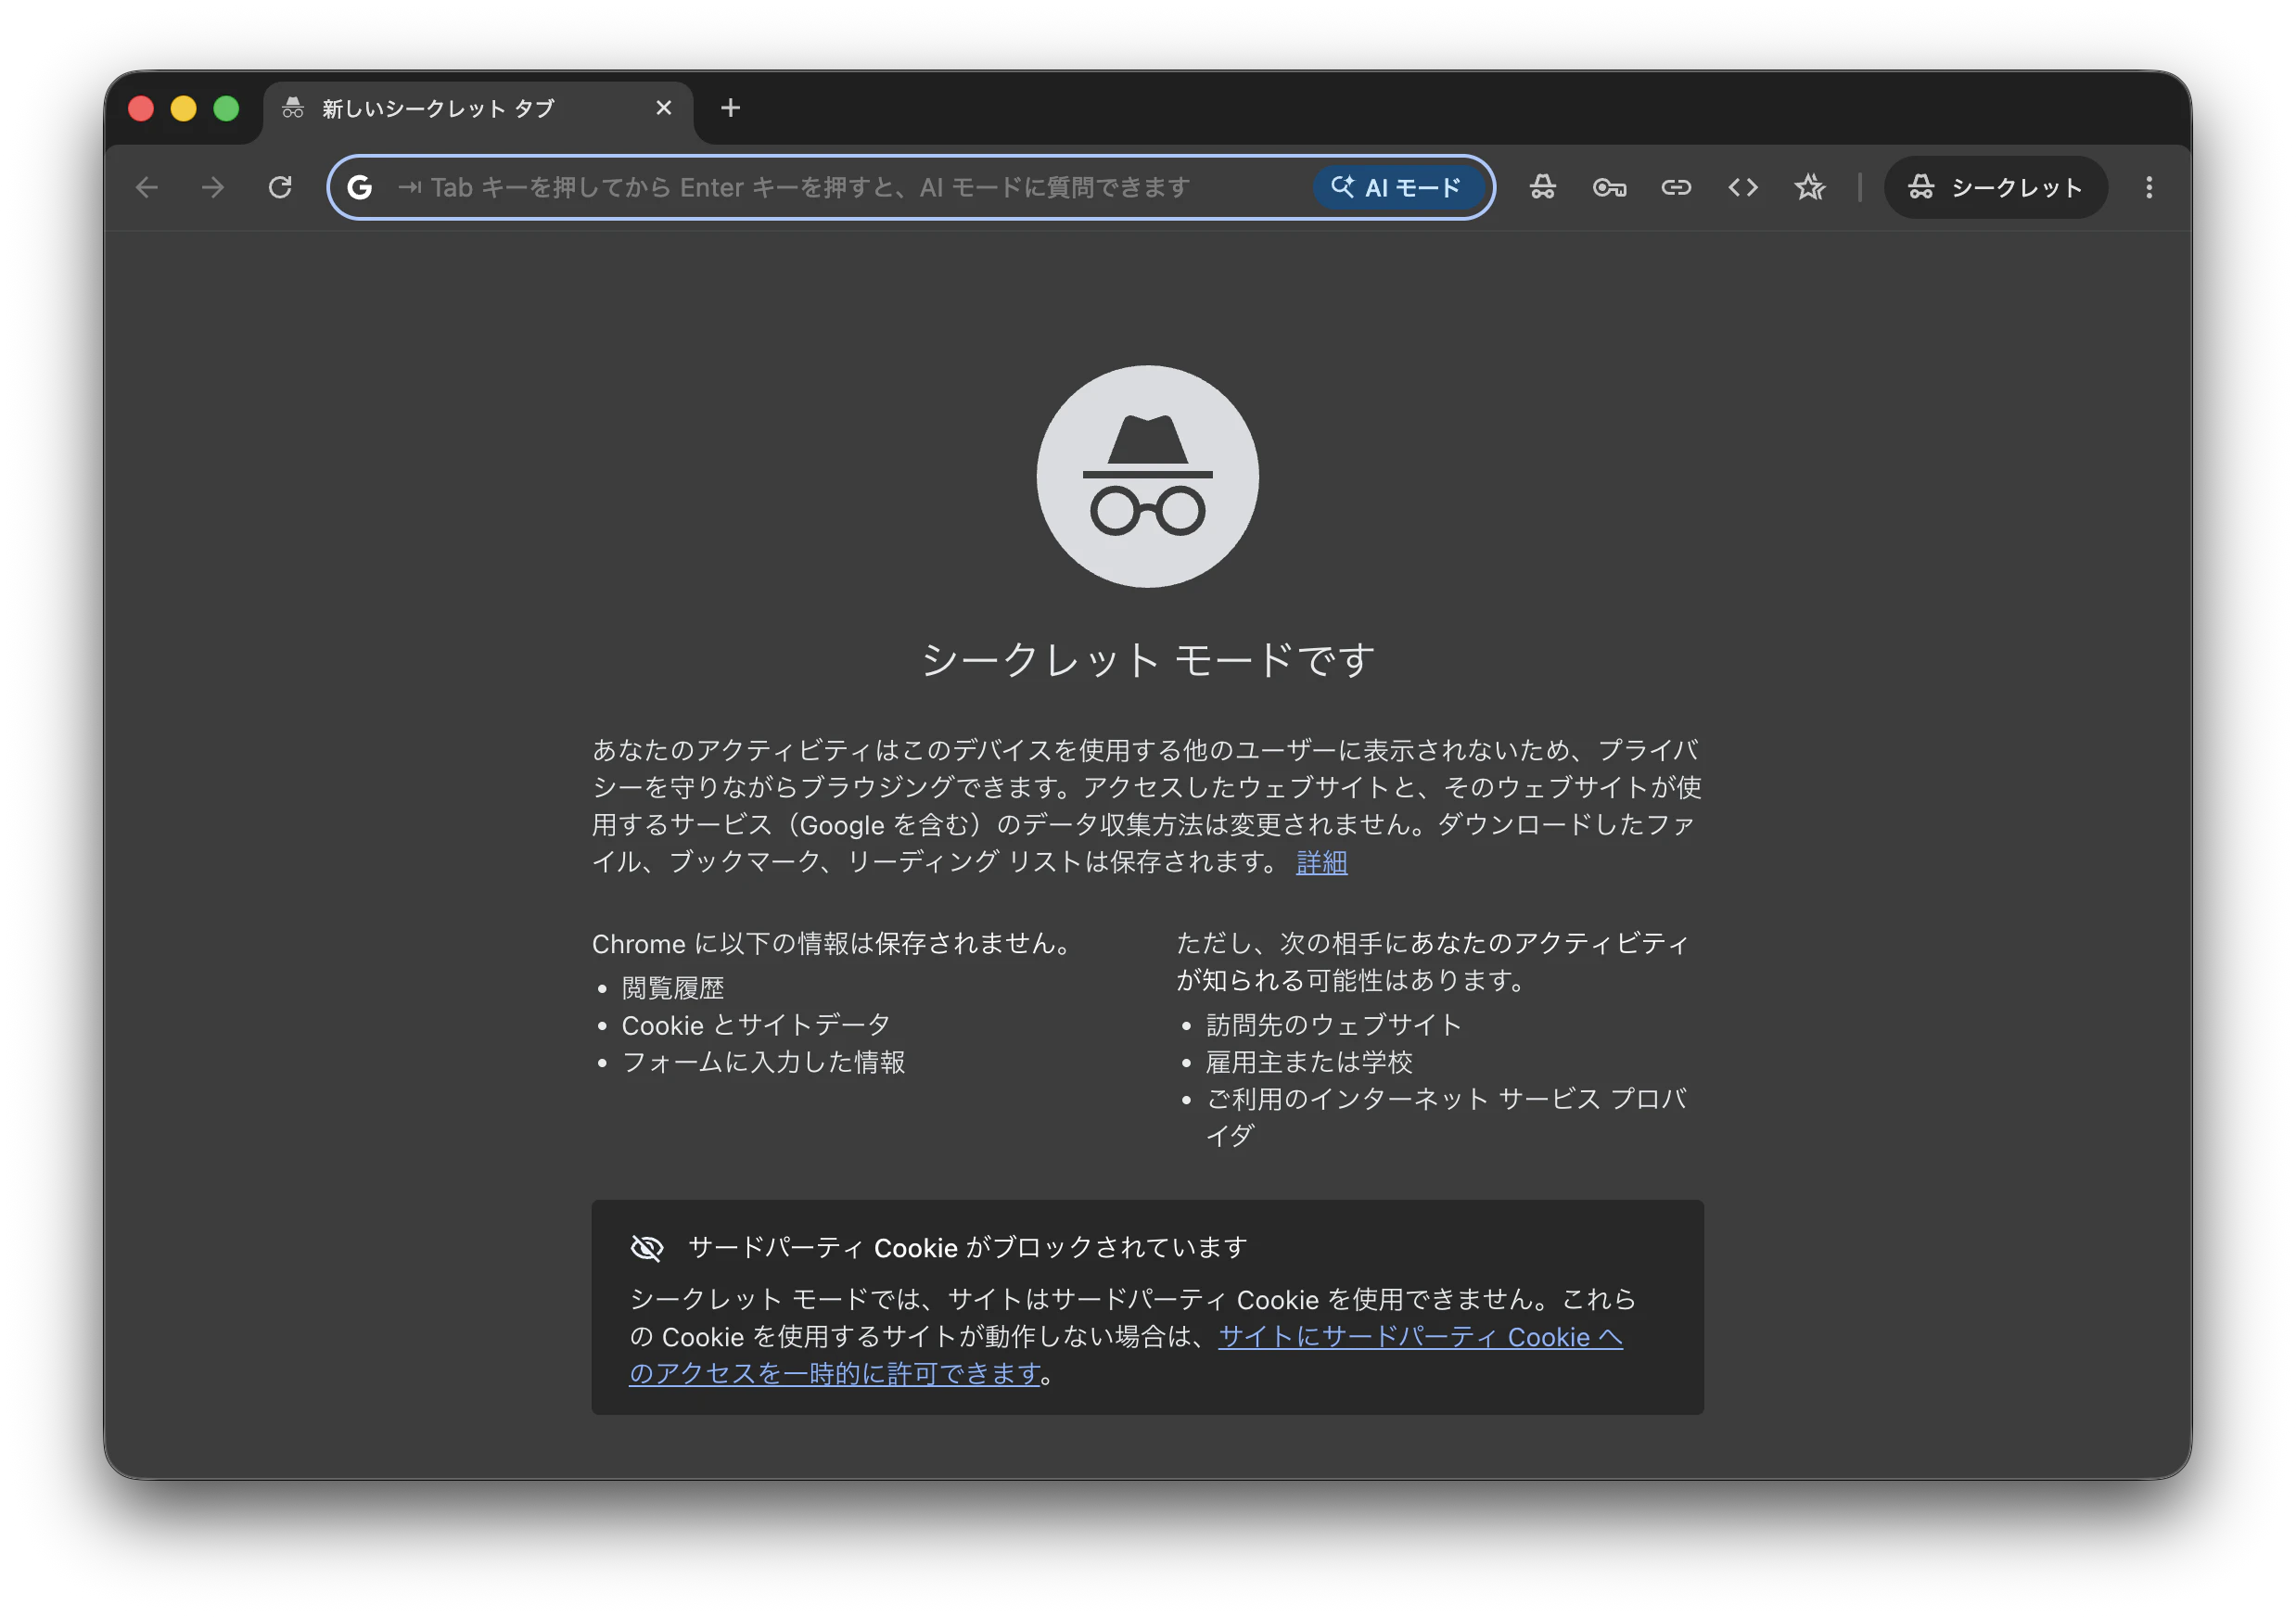Click the Cookie とサイトデータ list item
2296x1617 pixels.
756,1025
